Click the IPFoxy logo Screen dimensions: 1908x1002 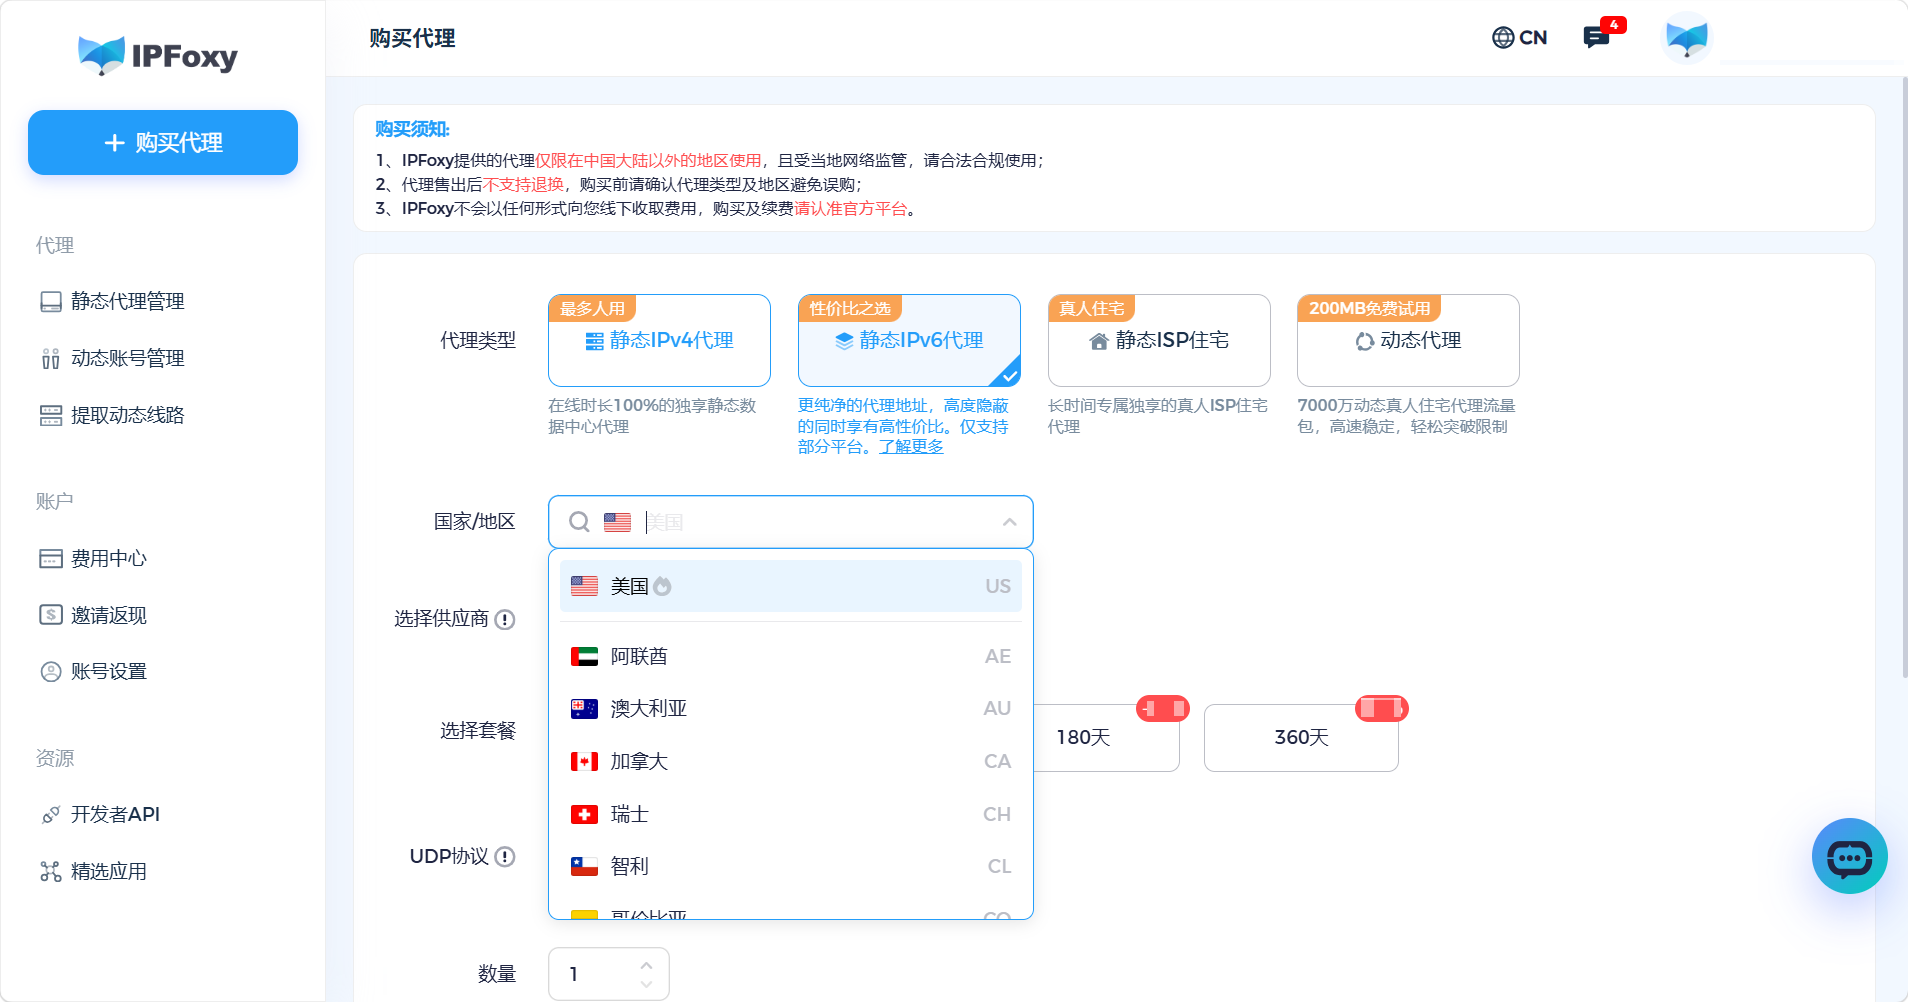tap(158, 55)
